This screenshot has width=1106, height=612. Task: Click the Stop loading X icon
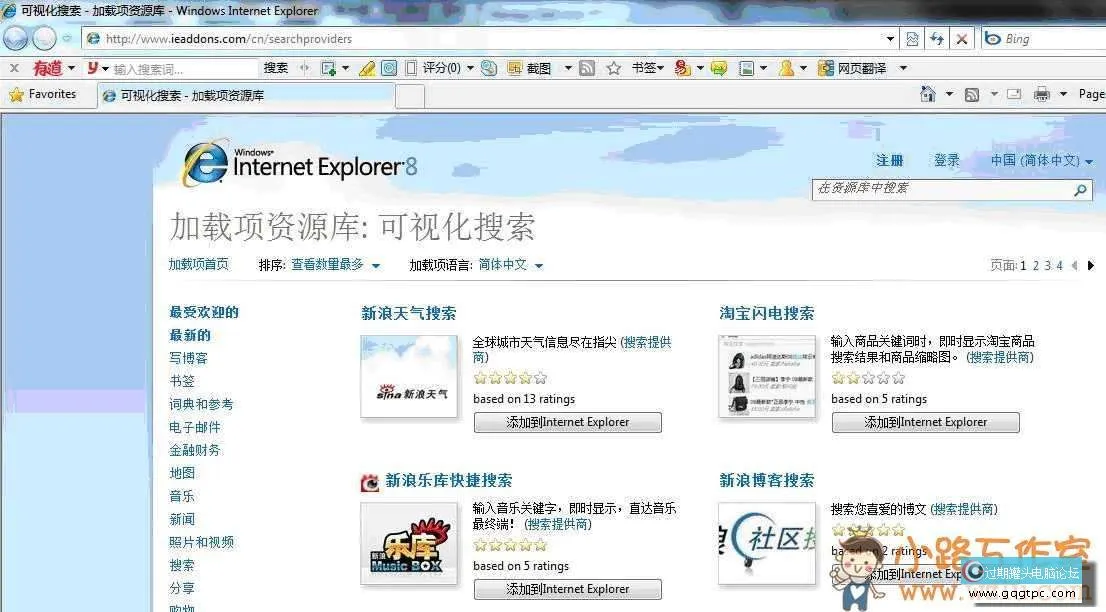click(961, 39)
